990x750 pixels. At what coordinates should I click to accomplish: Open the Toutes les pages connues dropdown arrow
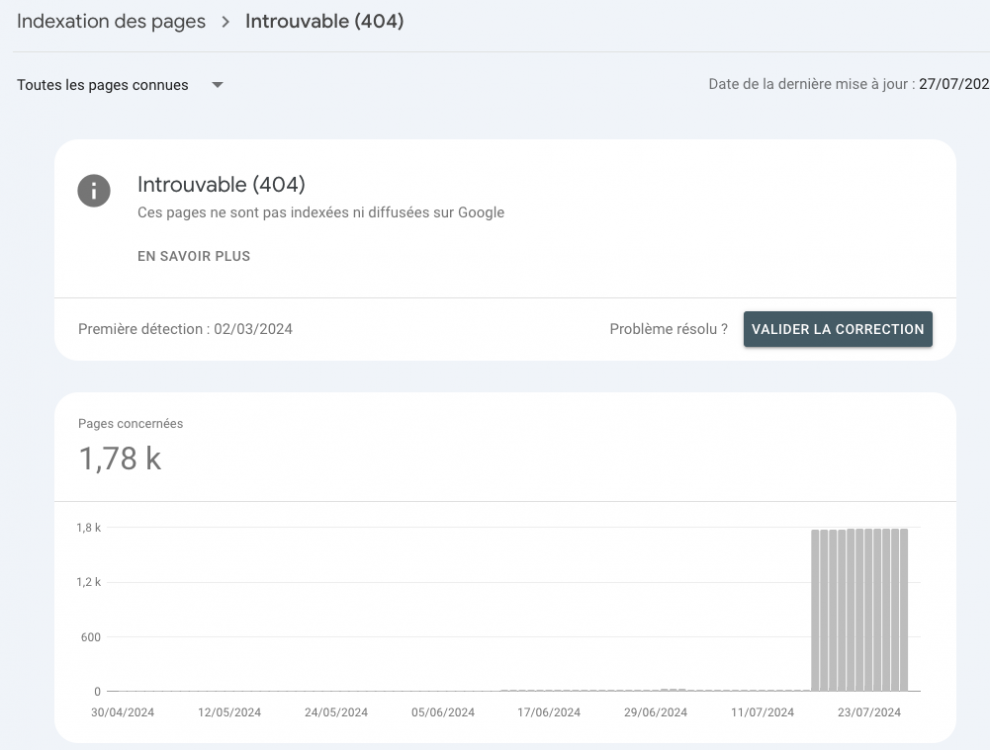pyautogui.click(x=218, y=85)
